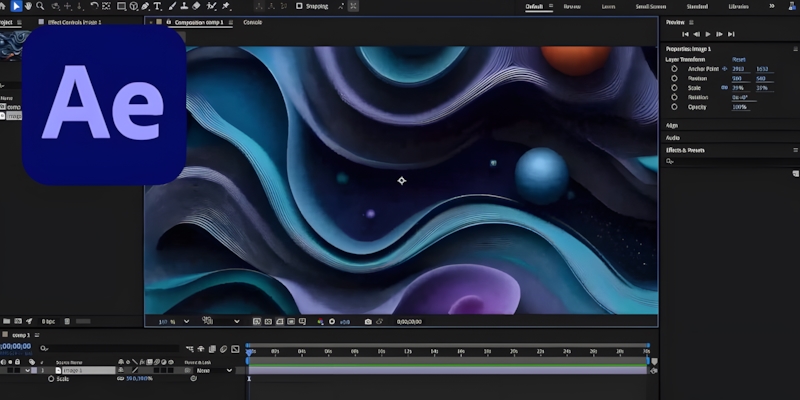Play the composition preview

tap(708, 34)
